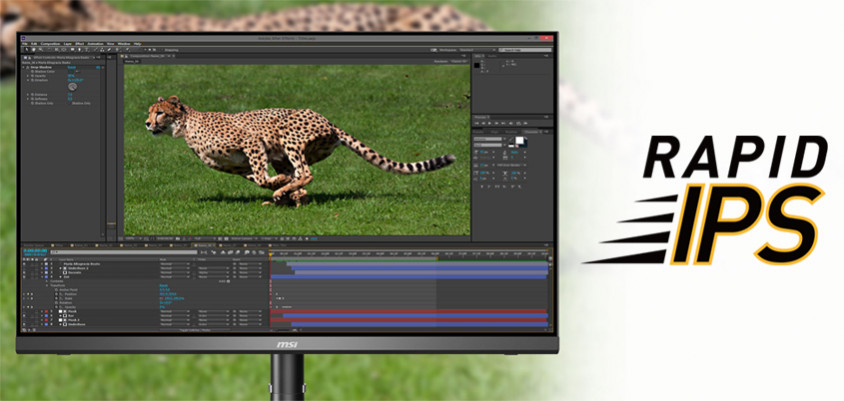Image resolution: width=844 pixels, height=401 pixels.
Task: Enable the Shadow Only checkbox
Action: pos(70,103)
